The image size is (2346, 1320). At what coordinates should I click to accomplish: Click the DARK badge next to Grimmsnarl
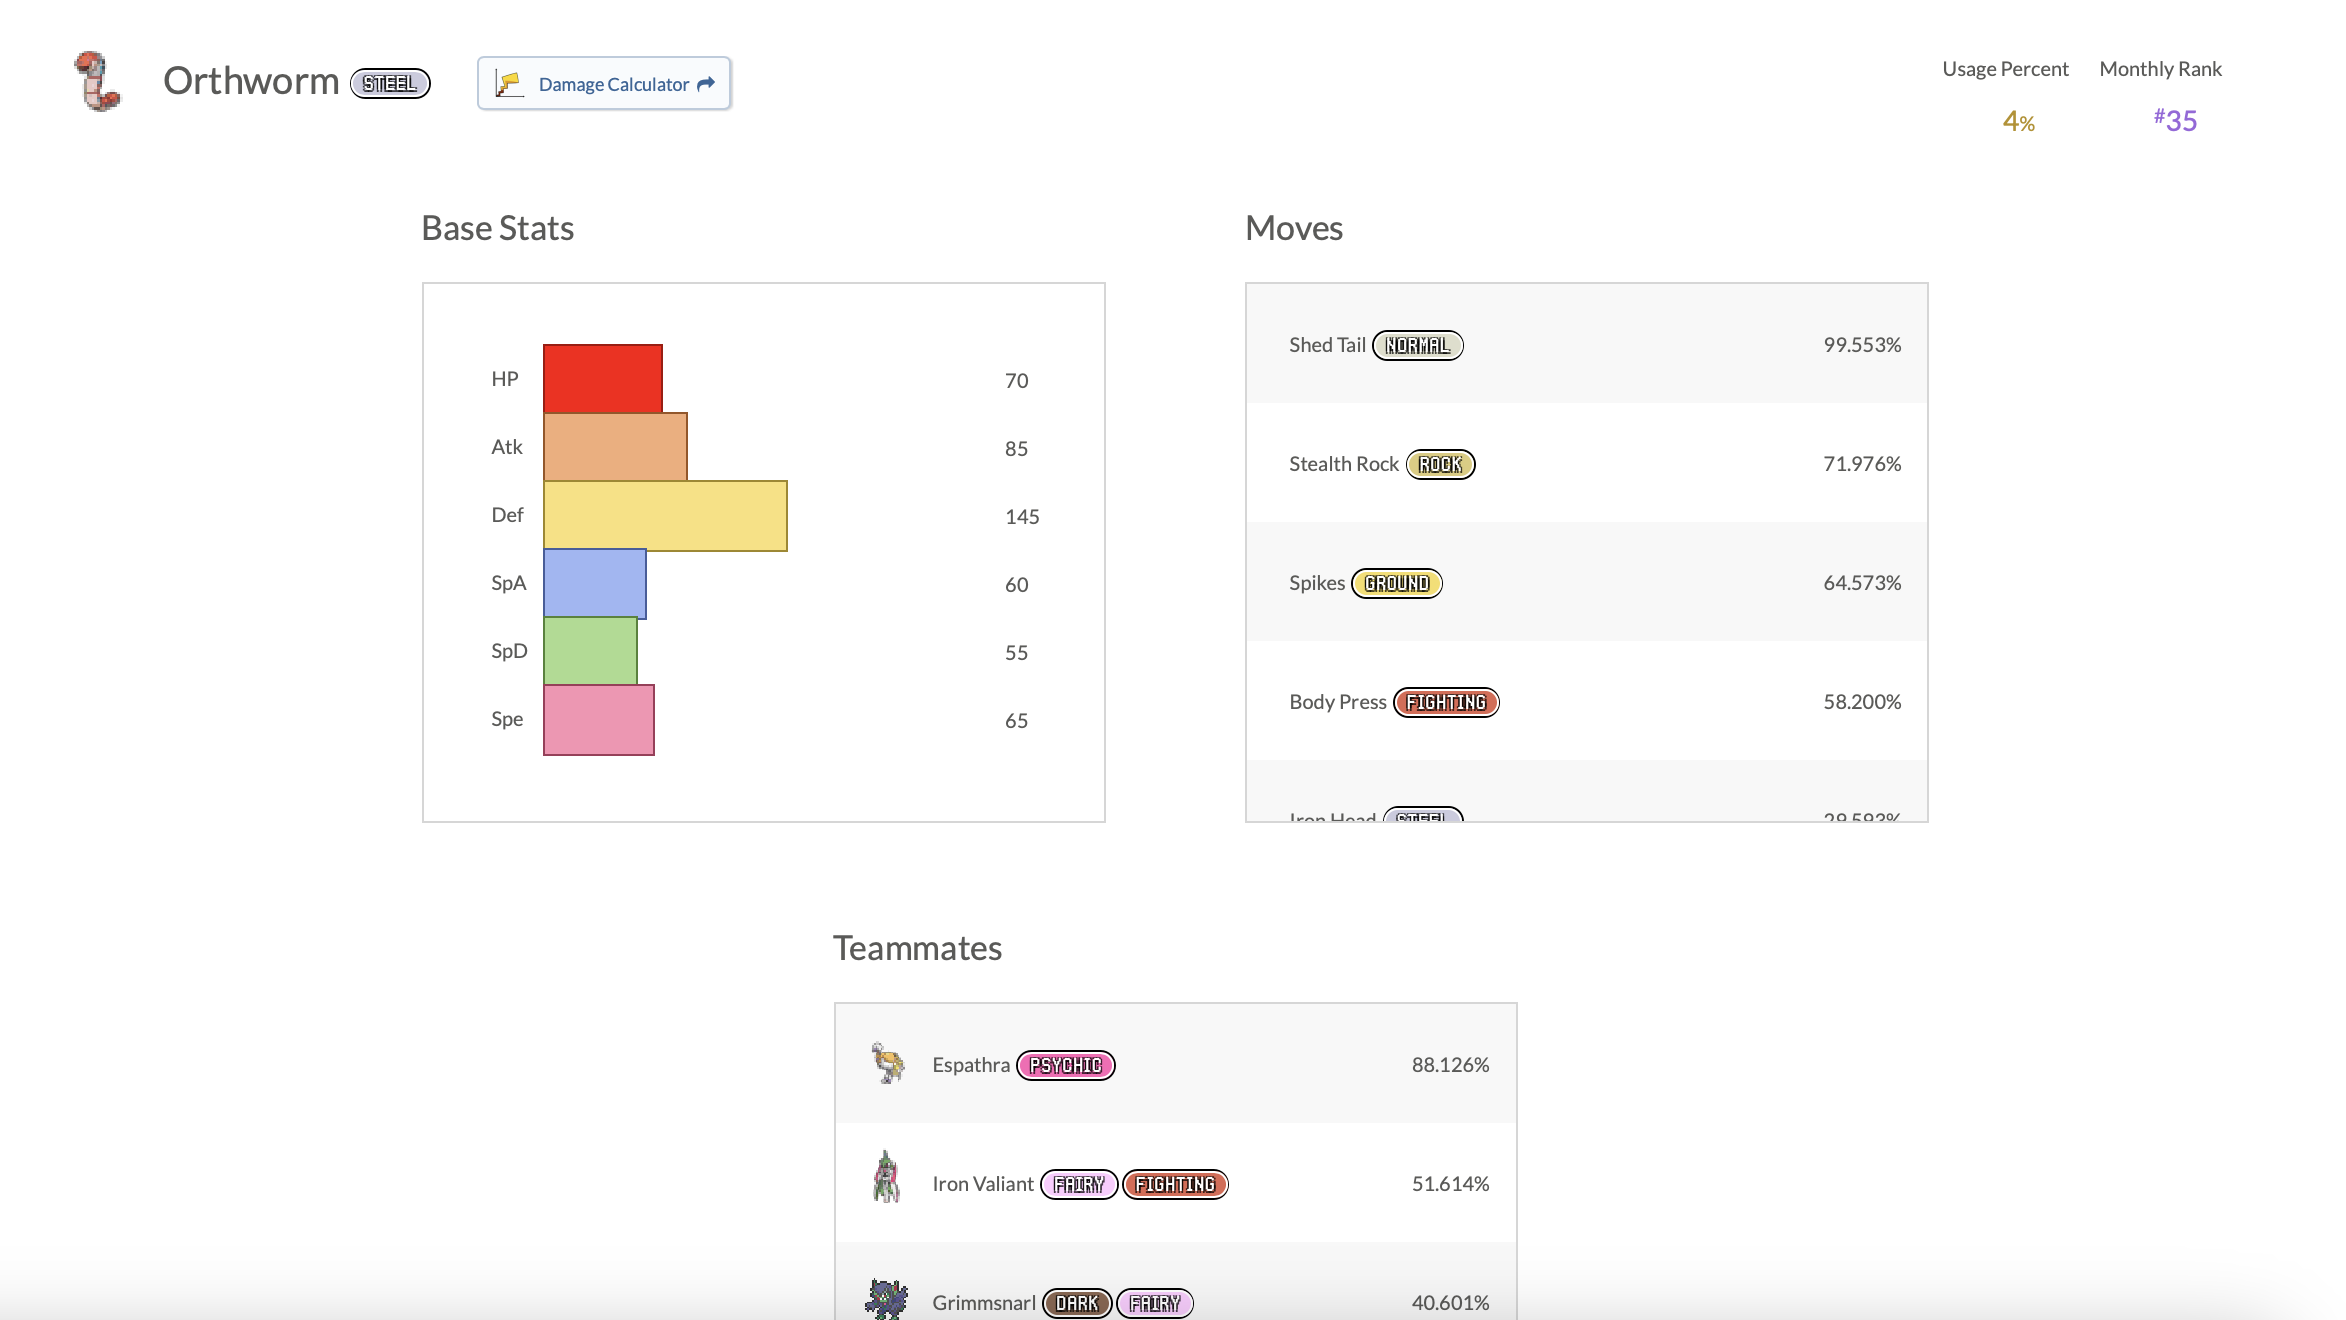[1076, 1303]
